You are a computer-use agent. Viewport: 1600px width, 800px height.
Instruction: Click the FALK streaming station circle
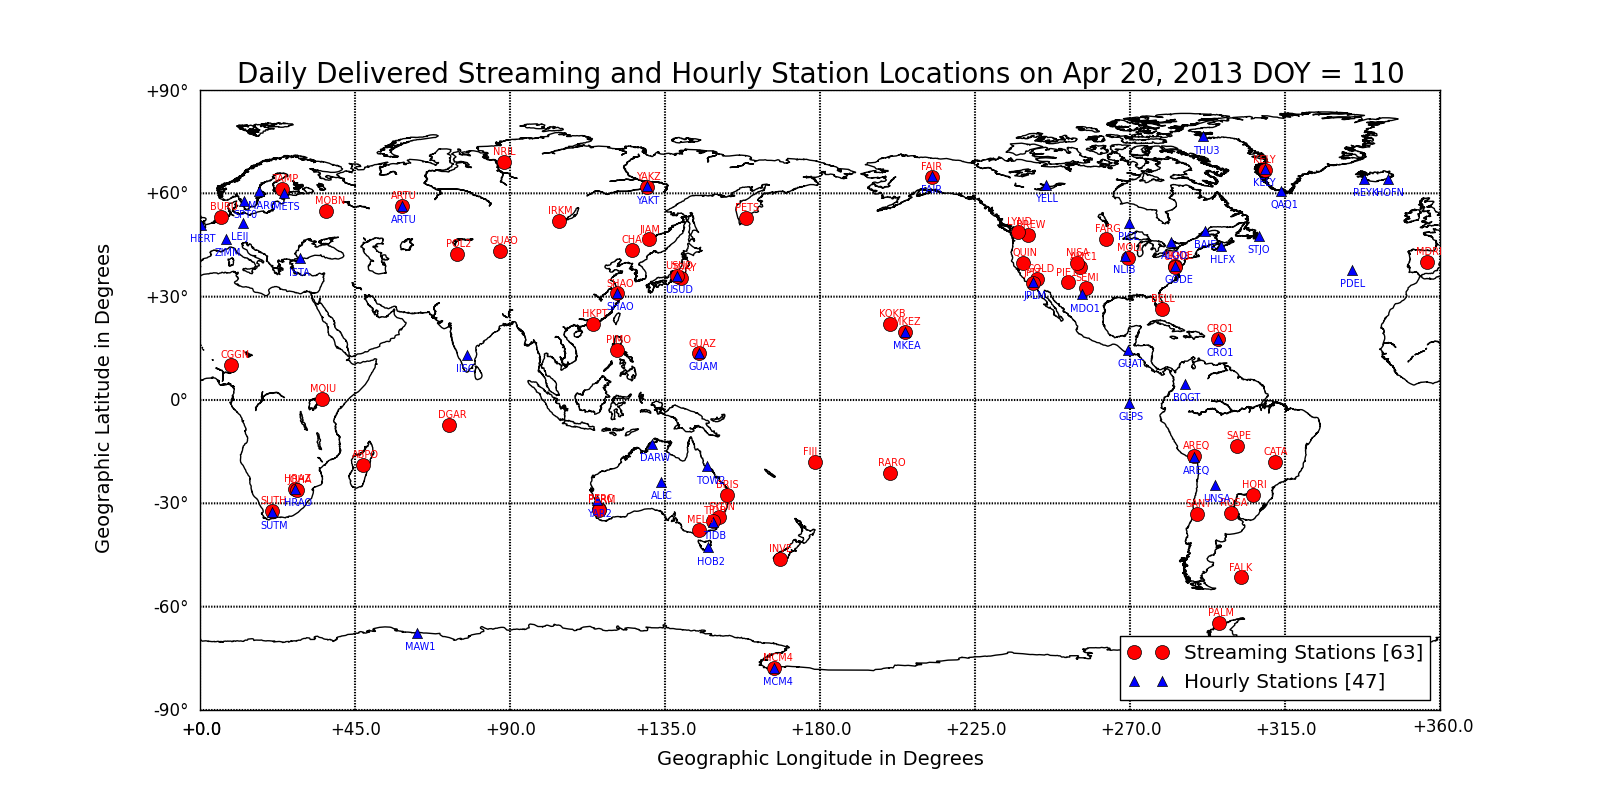coord(1241,577)
